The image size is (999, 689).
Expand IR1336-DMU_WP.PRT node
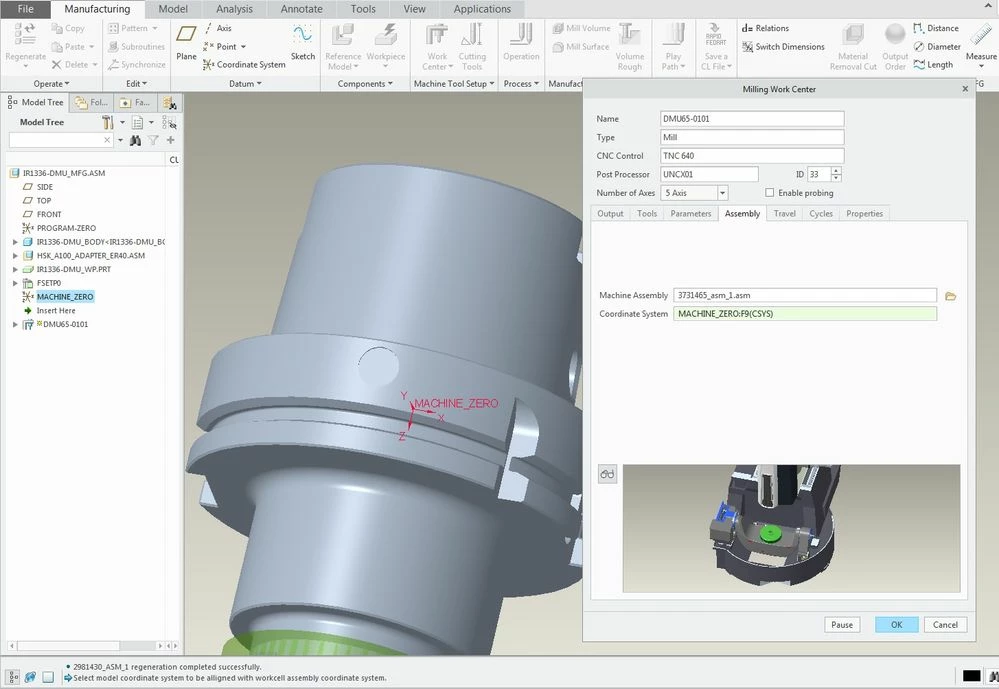15,270
